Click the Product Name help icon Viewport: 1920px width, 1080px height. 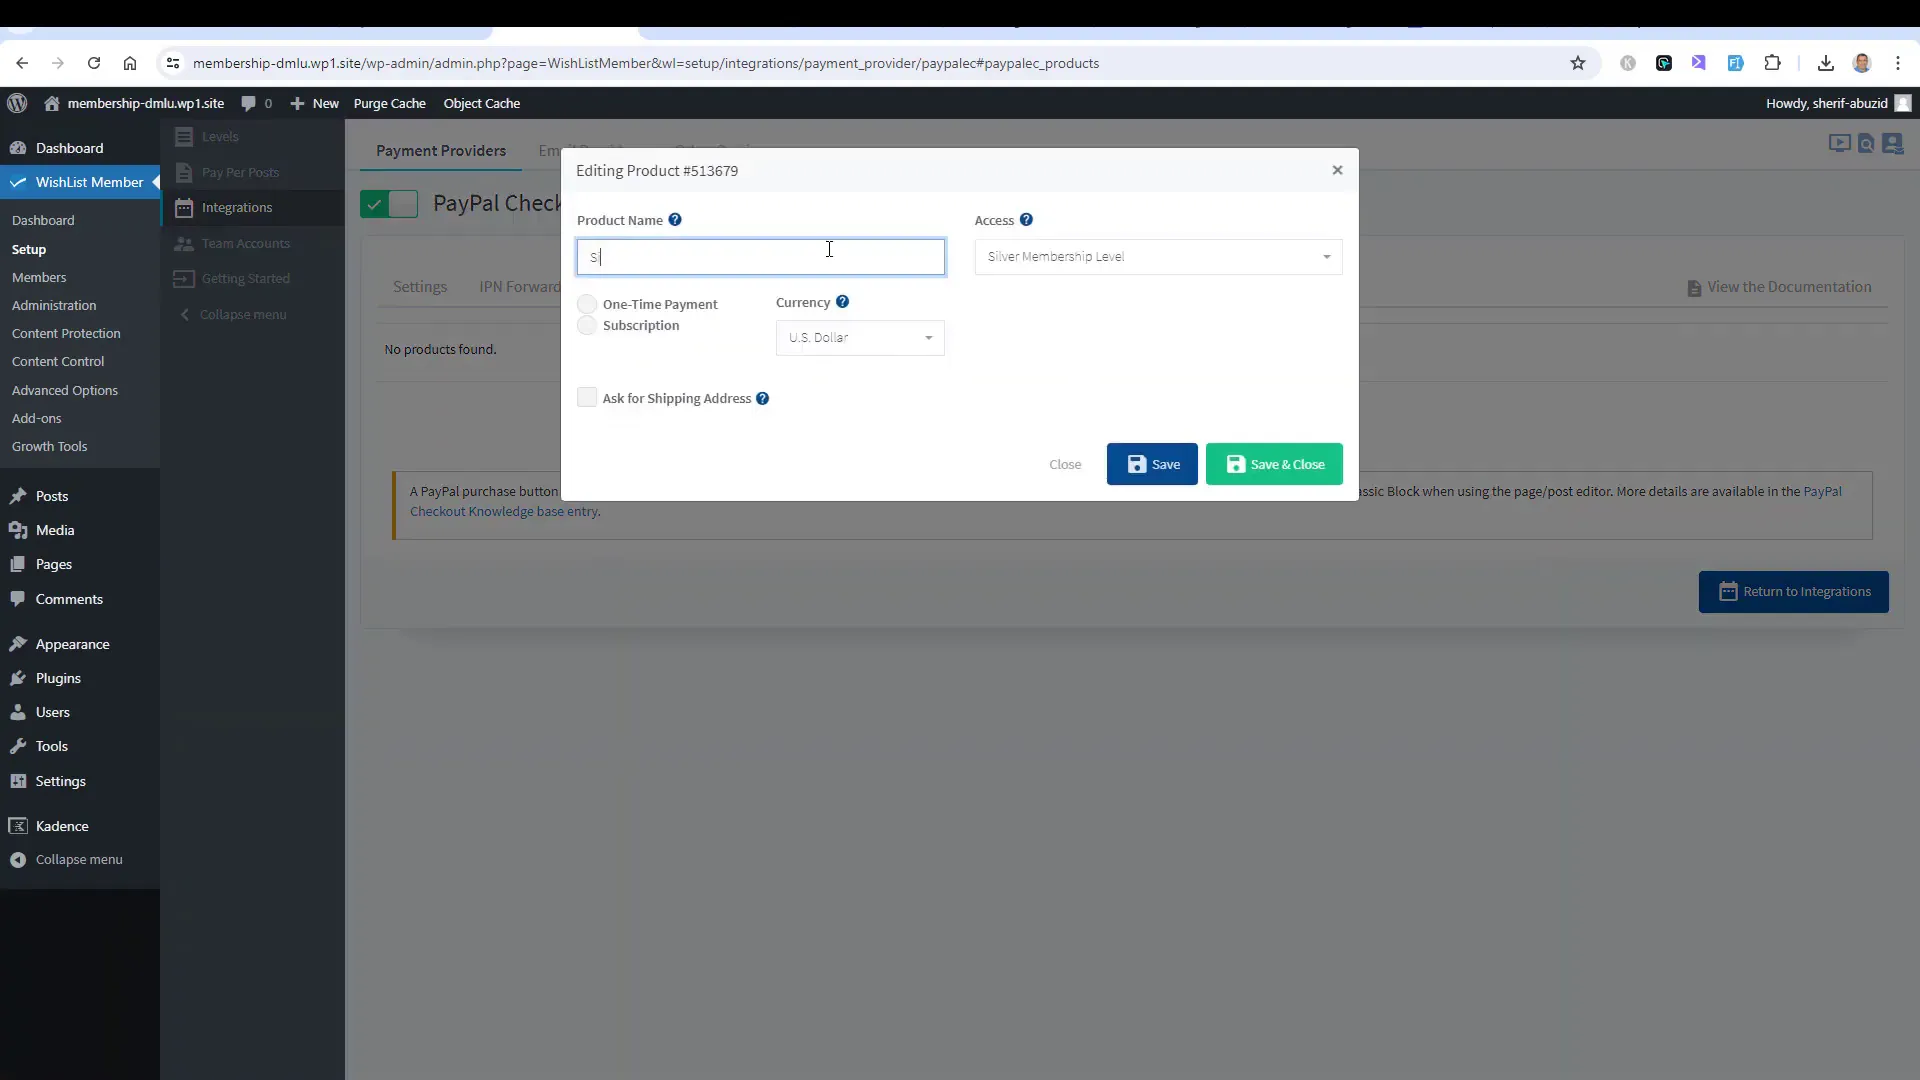point(675,220)
